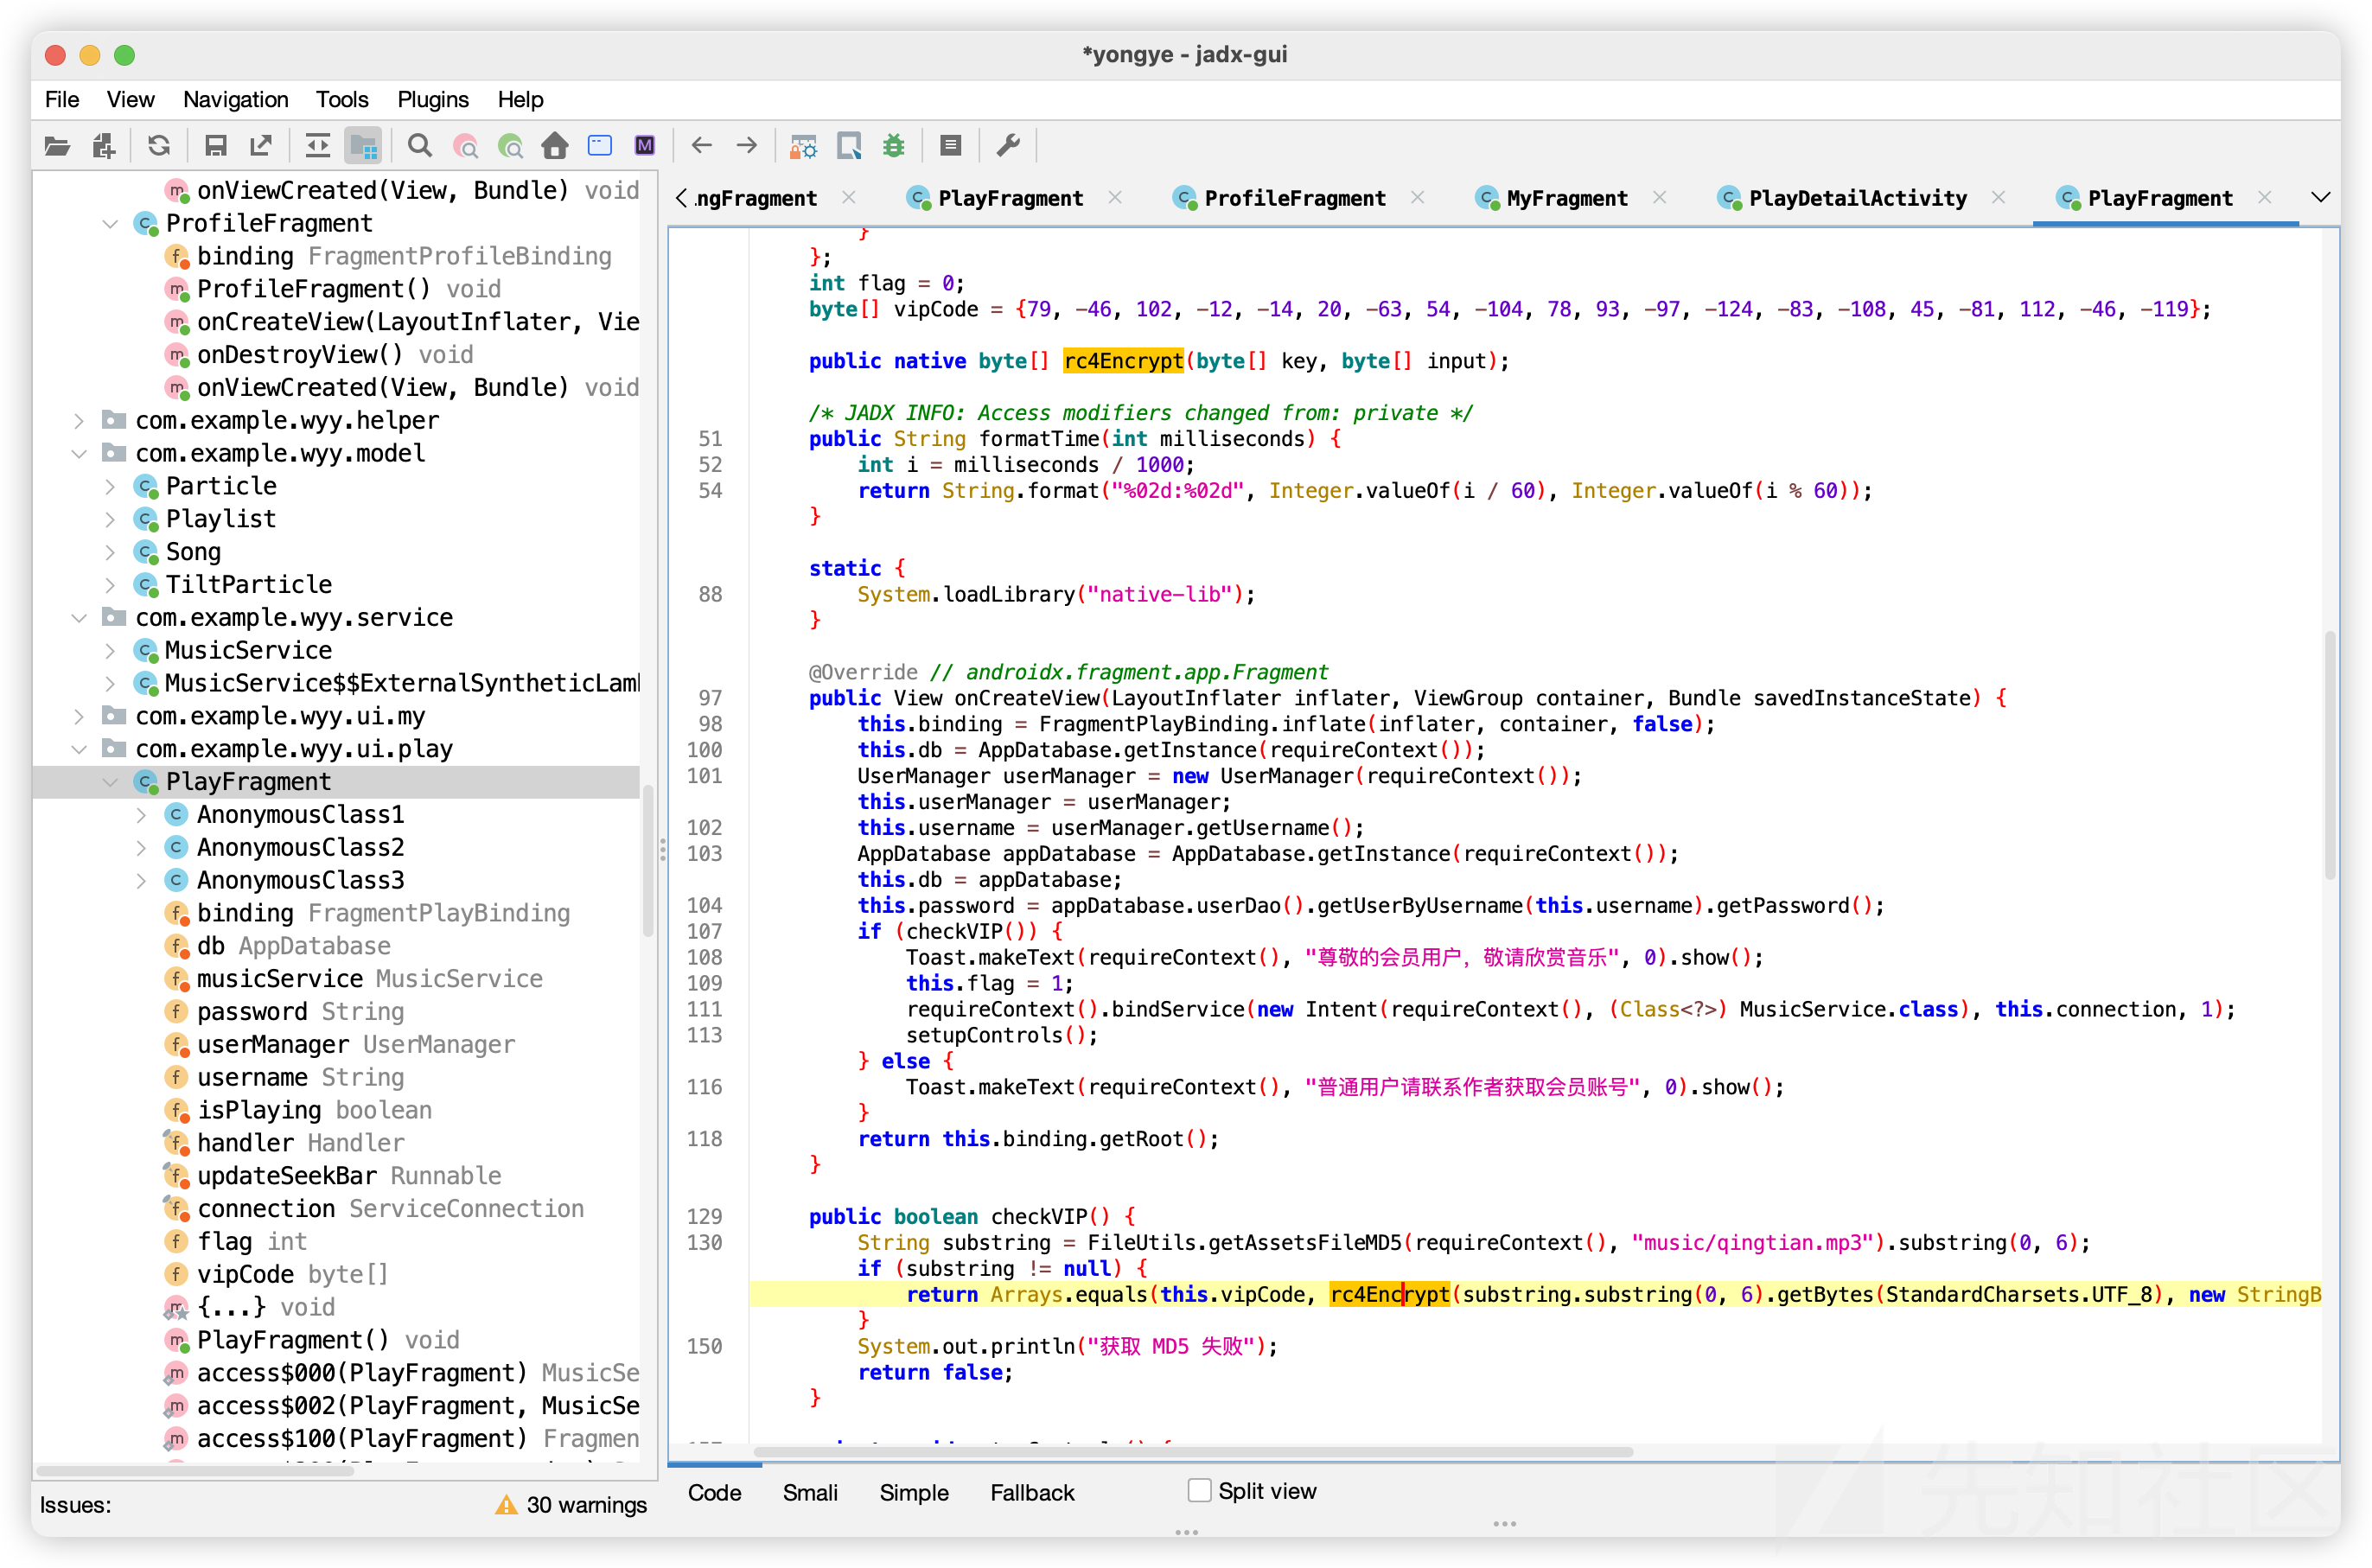Screen dimensions: 2372x1568
Task: Expand the Playlist class node
Action: [110, 520]
